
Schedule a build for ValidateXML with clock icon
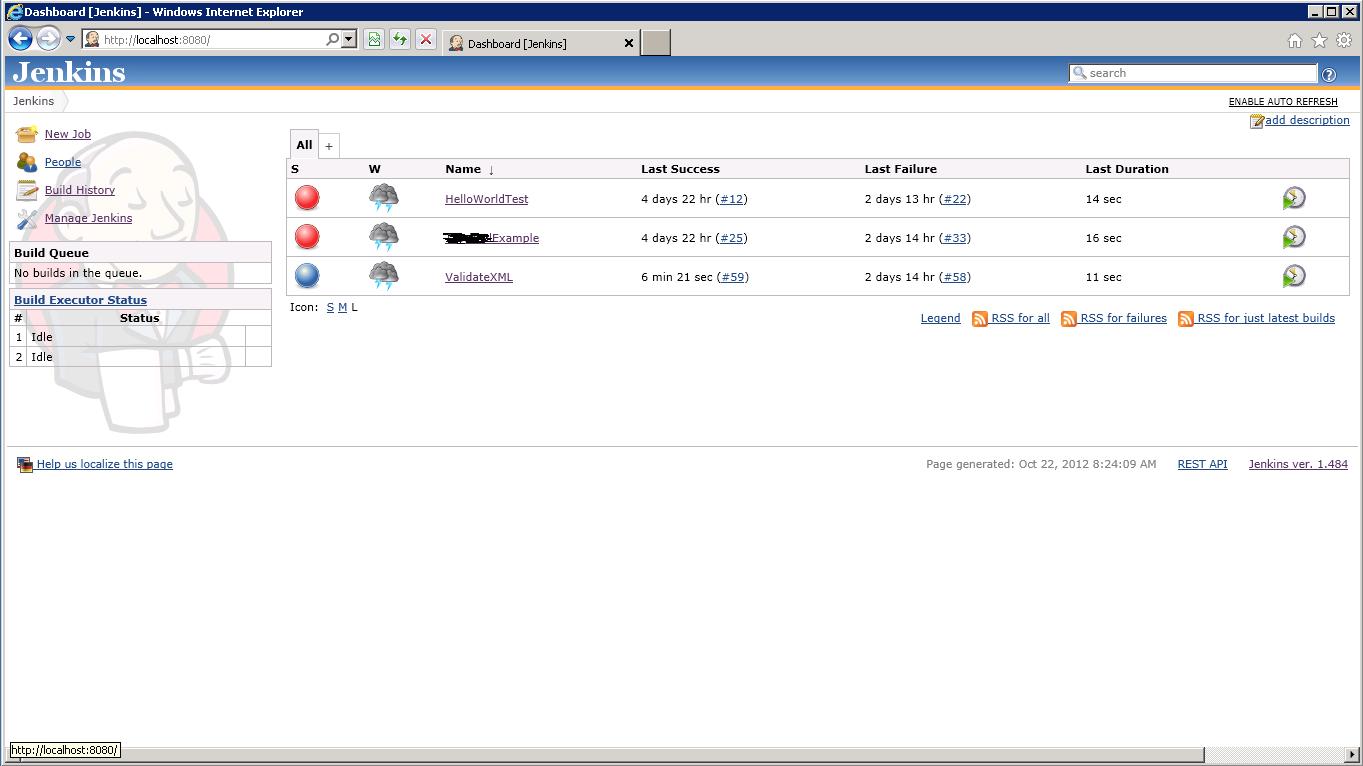point(1294,276)
